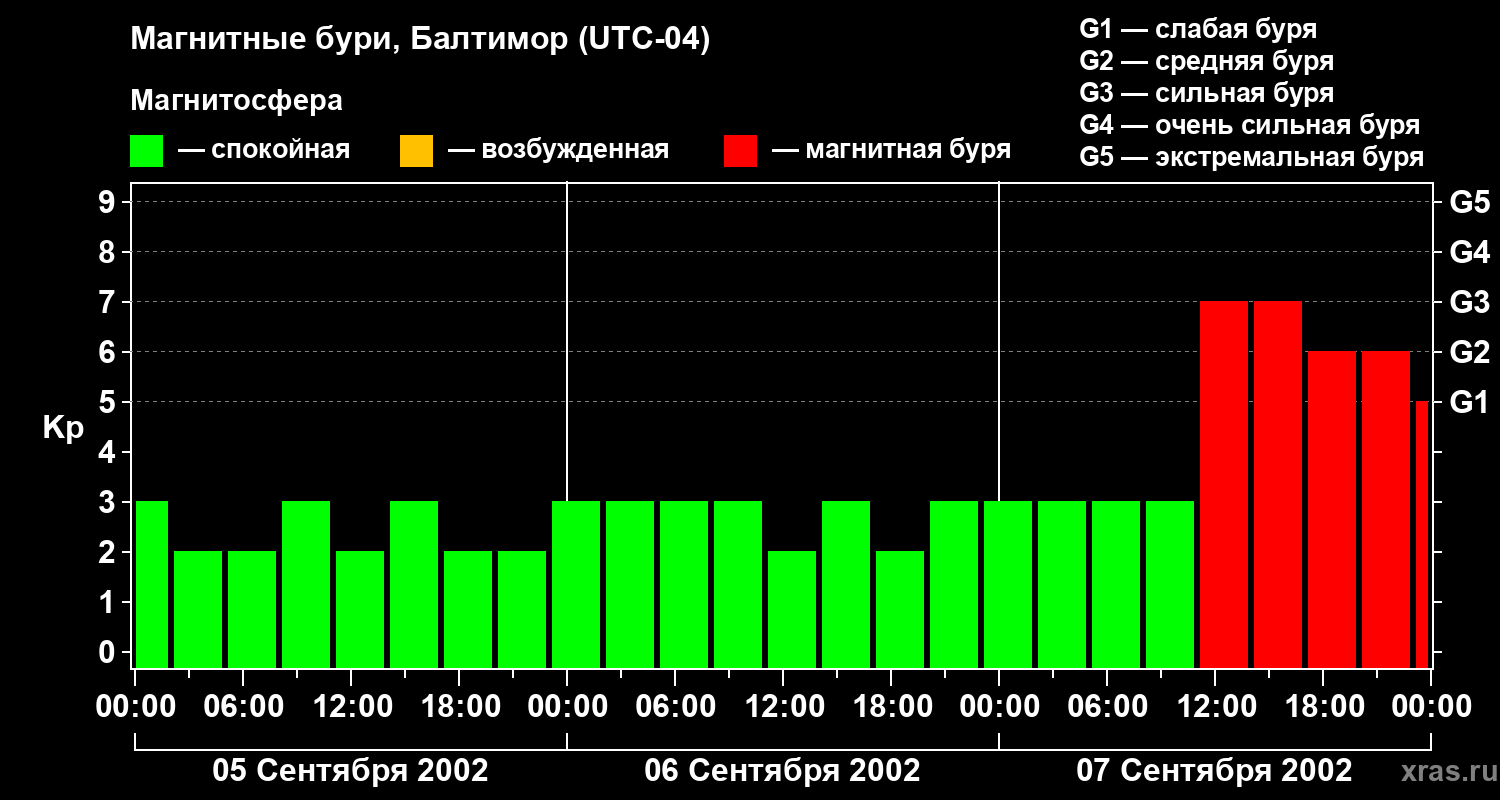Click the "06:00" time label above 07 Сентября
1500x800 pixels.
click(1107, 707)
